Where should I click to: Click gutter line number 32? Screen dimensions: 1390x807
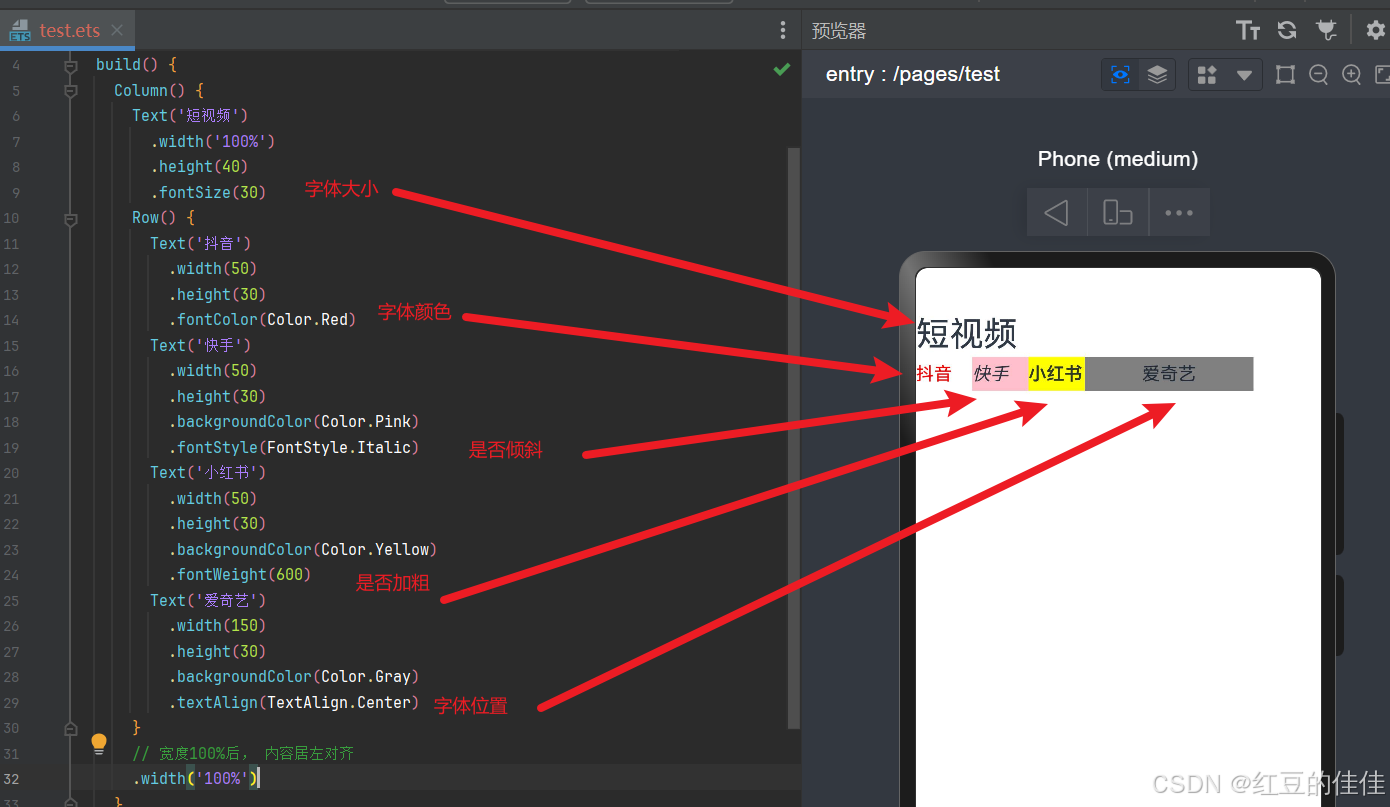pyautogui.click(x=11, y=779)
